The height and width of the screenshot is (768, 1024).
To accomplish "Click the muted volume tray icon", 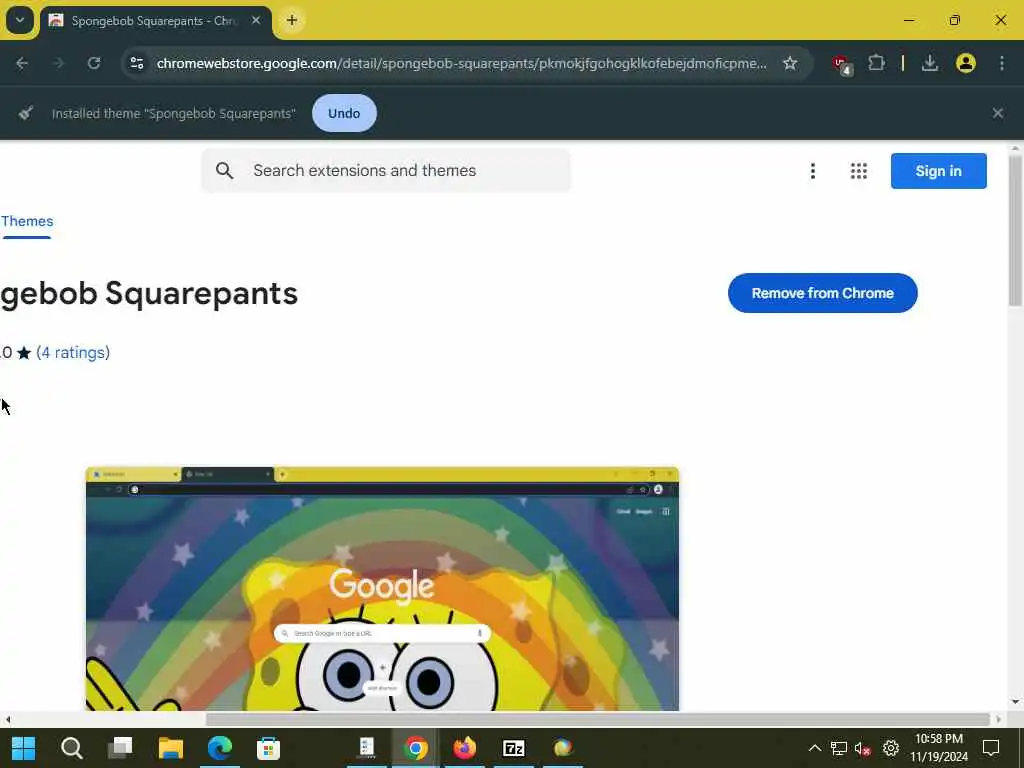I will click(x=863, y=748).
